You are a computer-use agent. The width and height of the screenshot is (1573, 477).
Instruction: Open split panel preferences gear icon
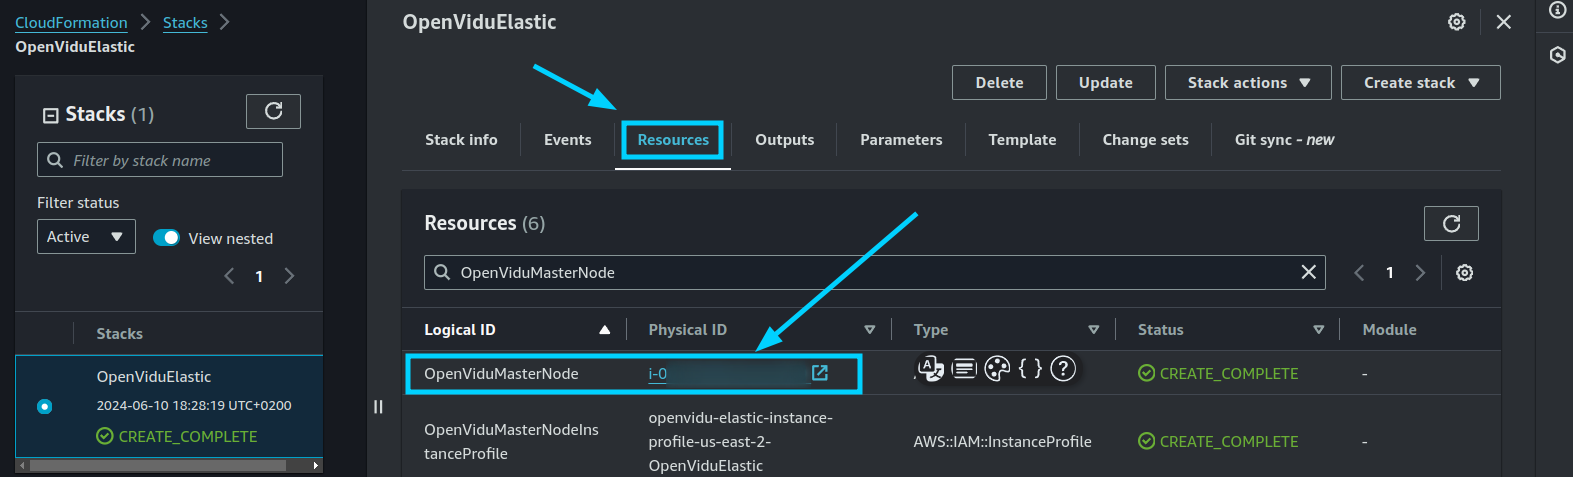point(1457,22)
